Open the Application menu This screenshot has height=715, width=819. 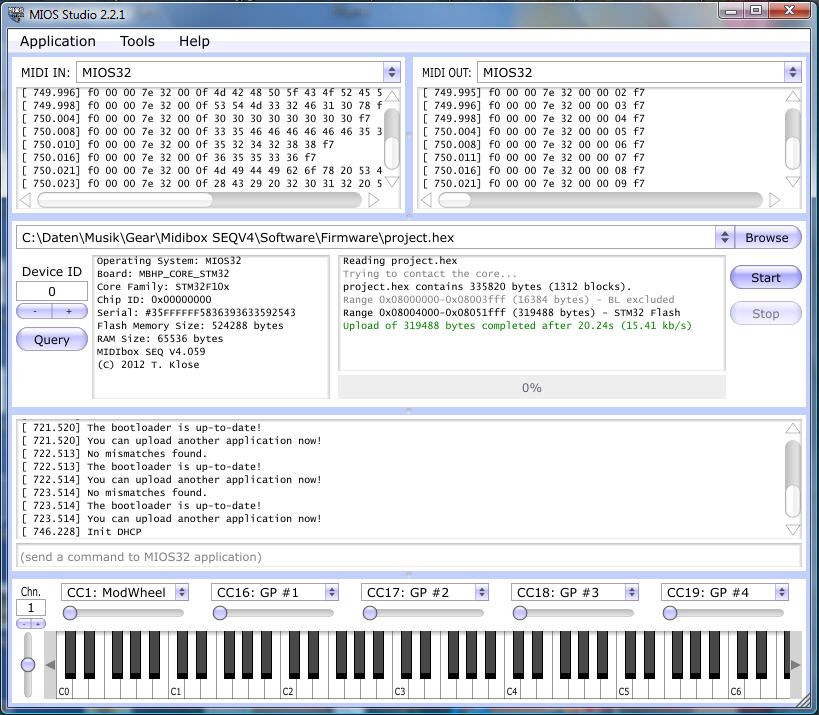57,41
